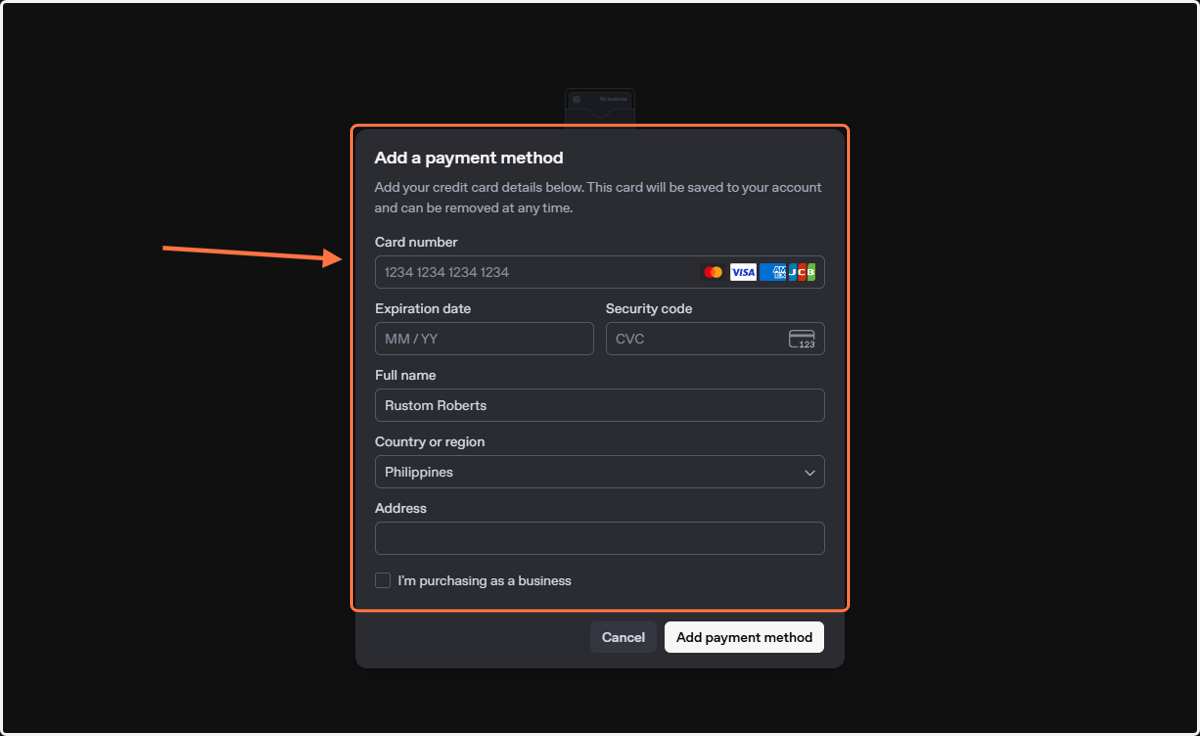The height and width of the screenshot is (736, 1200).
Task: Click the CVC card hint icon
Action: coord(802,339)
